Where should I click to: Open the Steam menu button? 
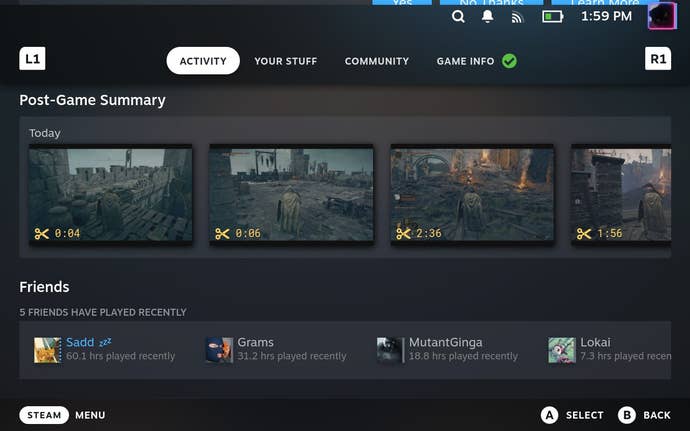pyautogui.click(x=44, y=415)
